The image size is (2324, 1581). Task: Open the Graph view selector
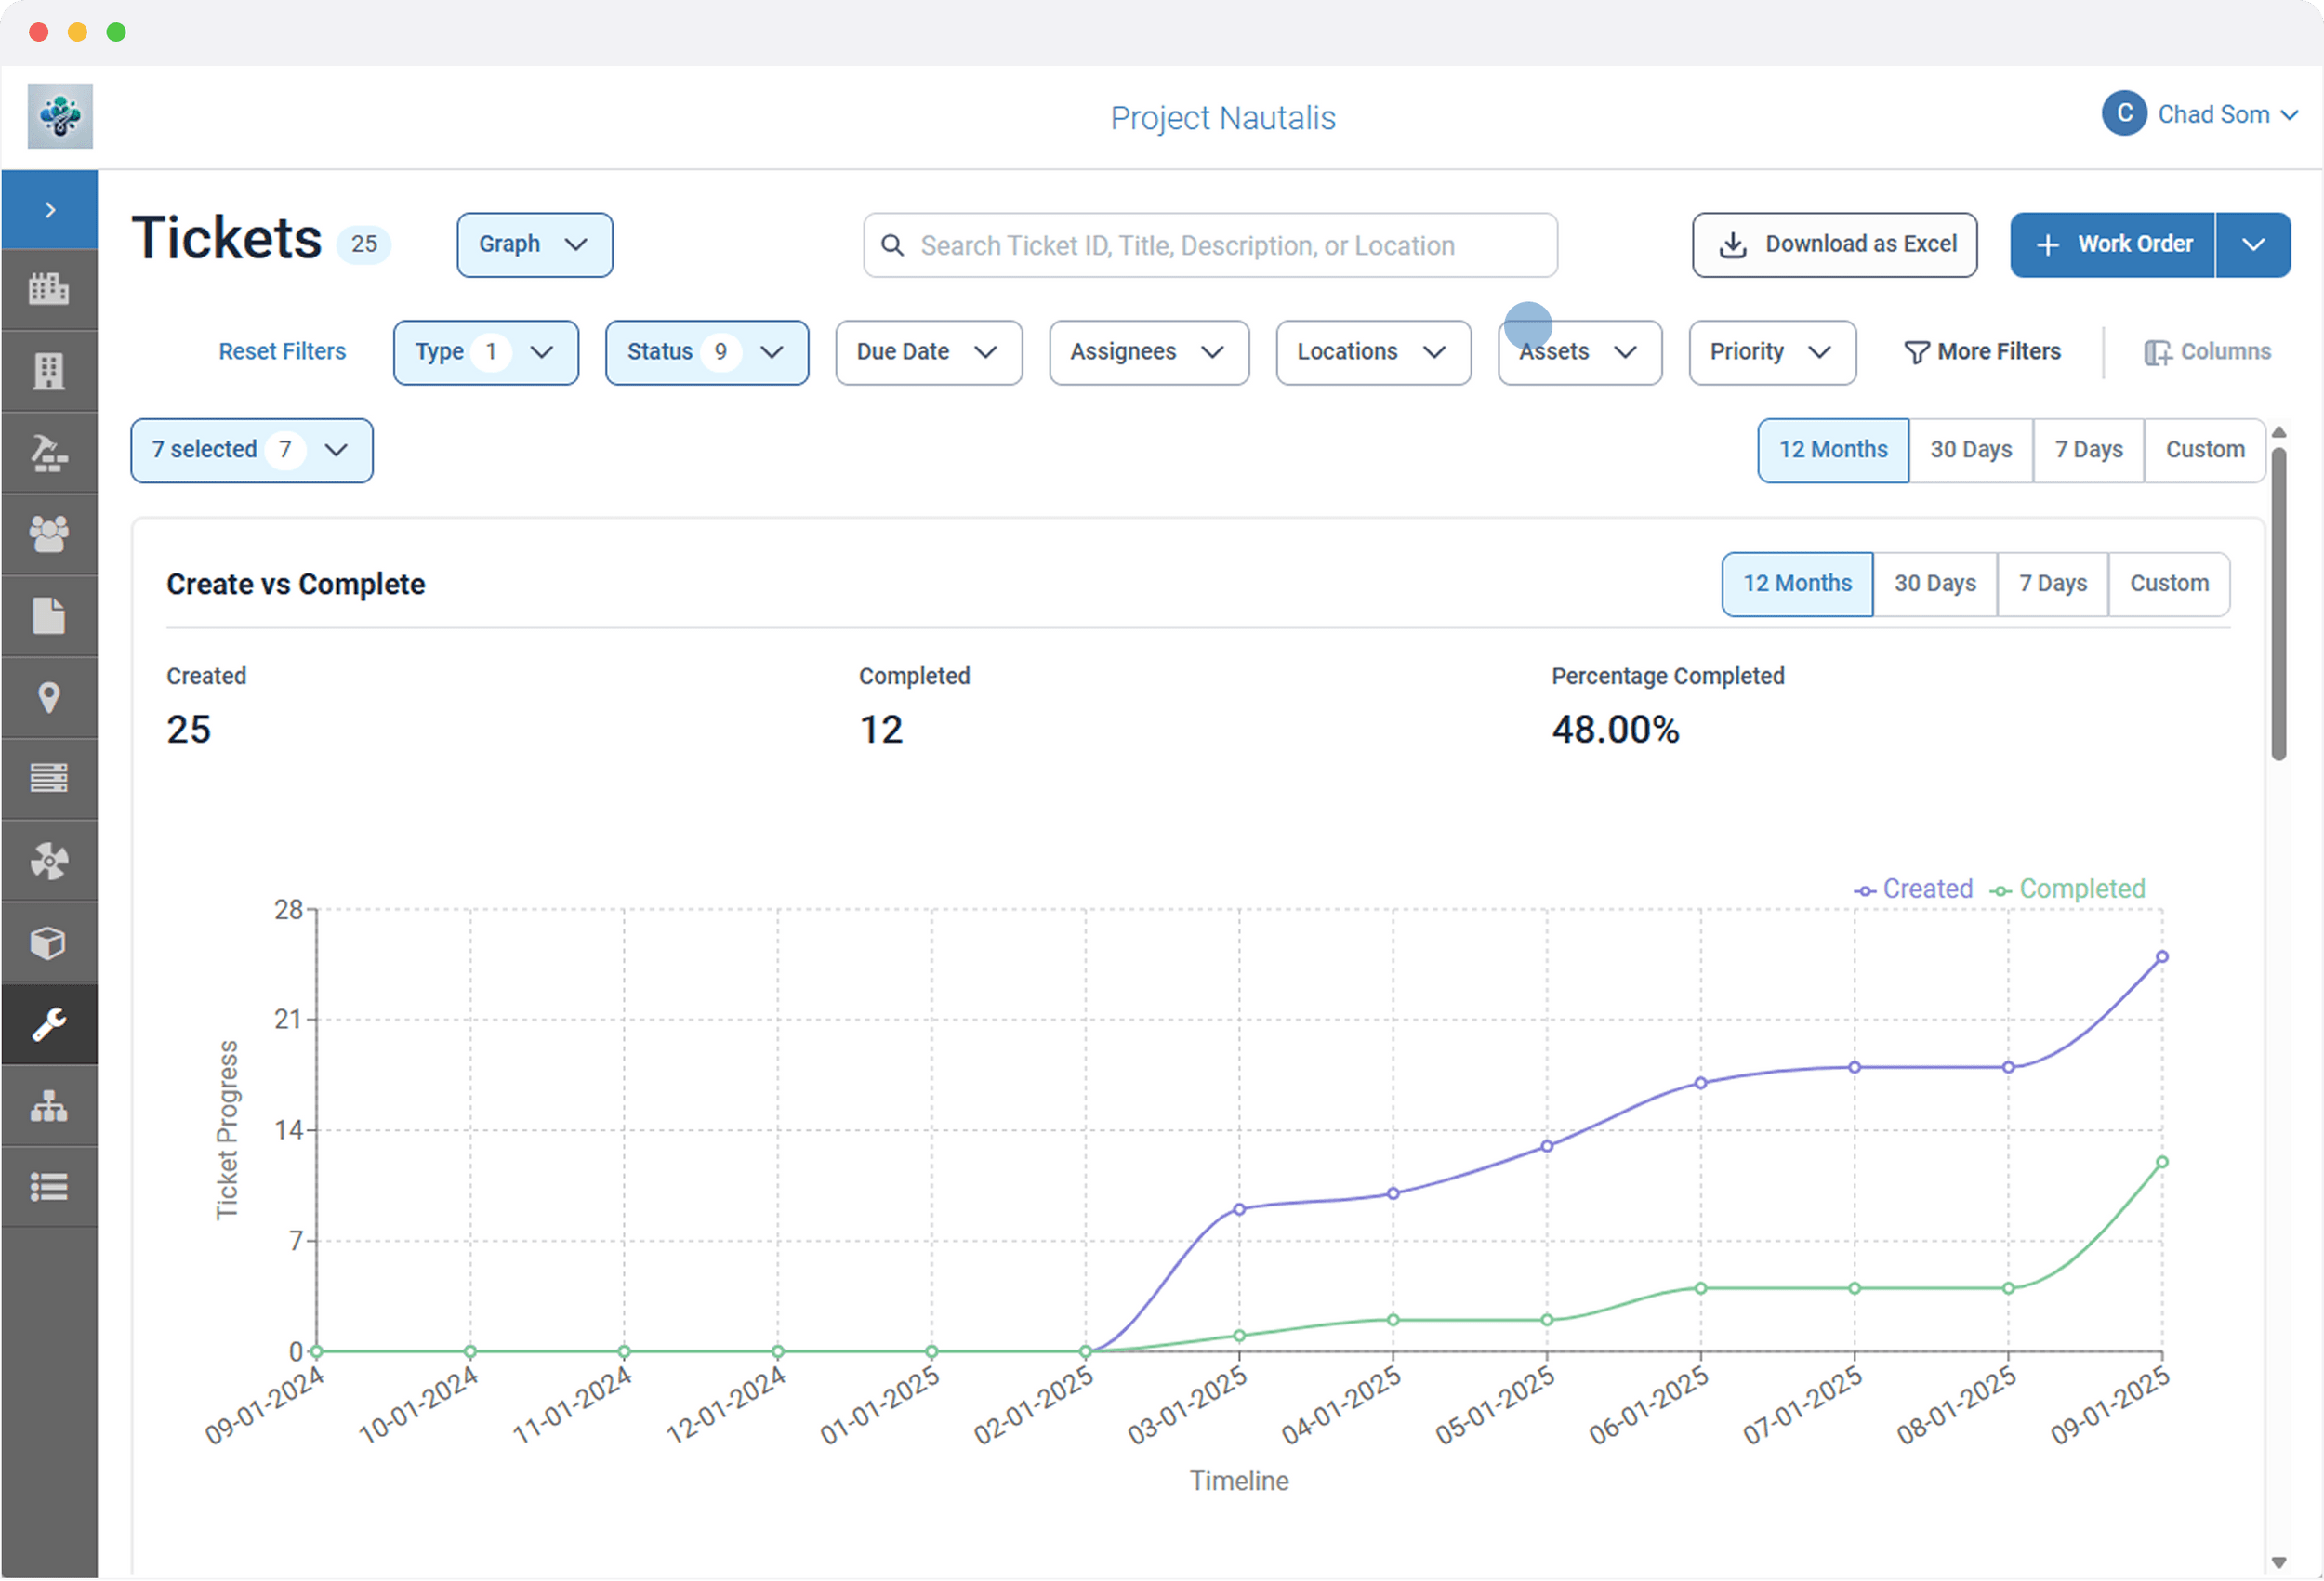click(x=534, y=244)
